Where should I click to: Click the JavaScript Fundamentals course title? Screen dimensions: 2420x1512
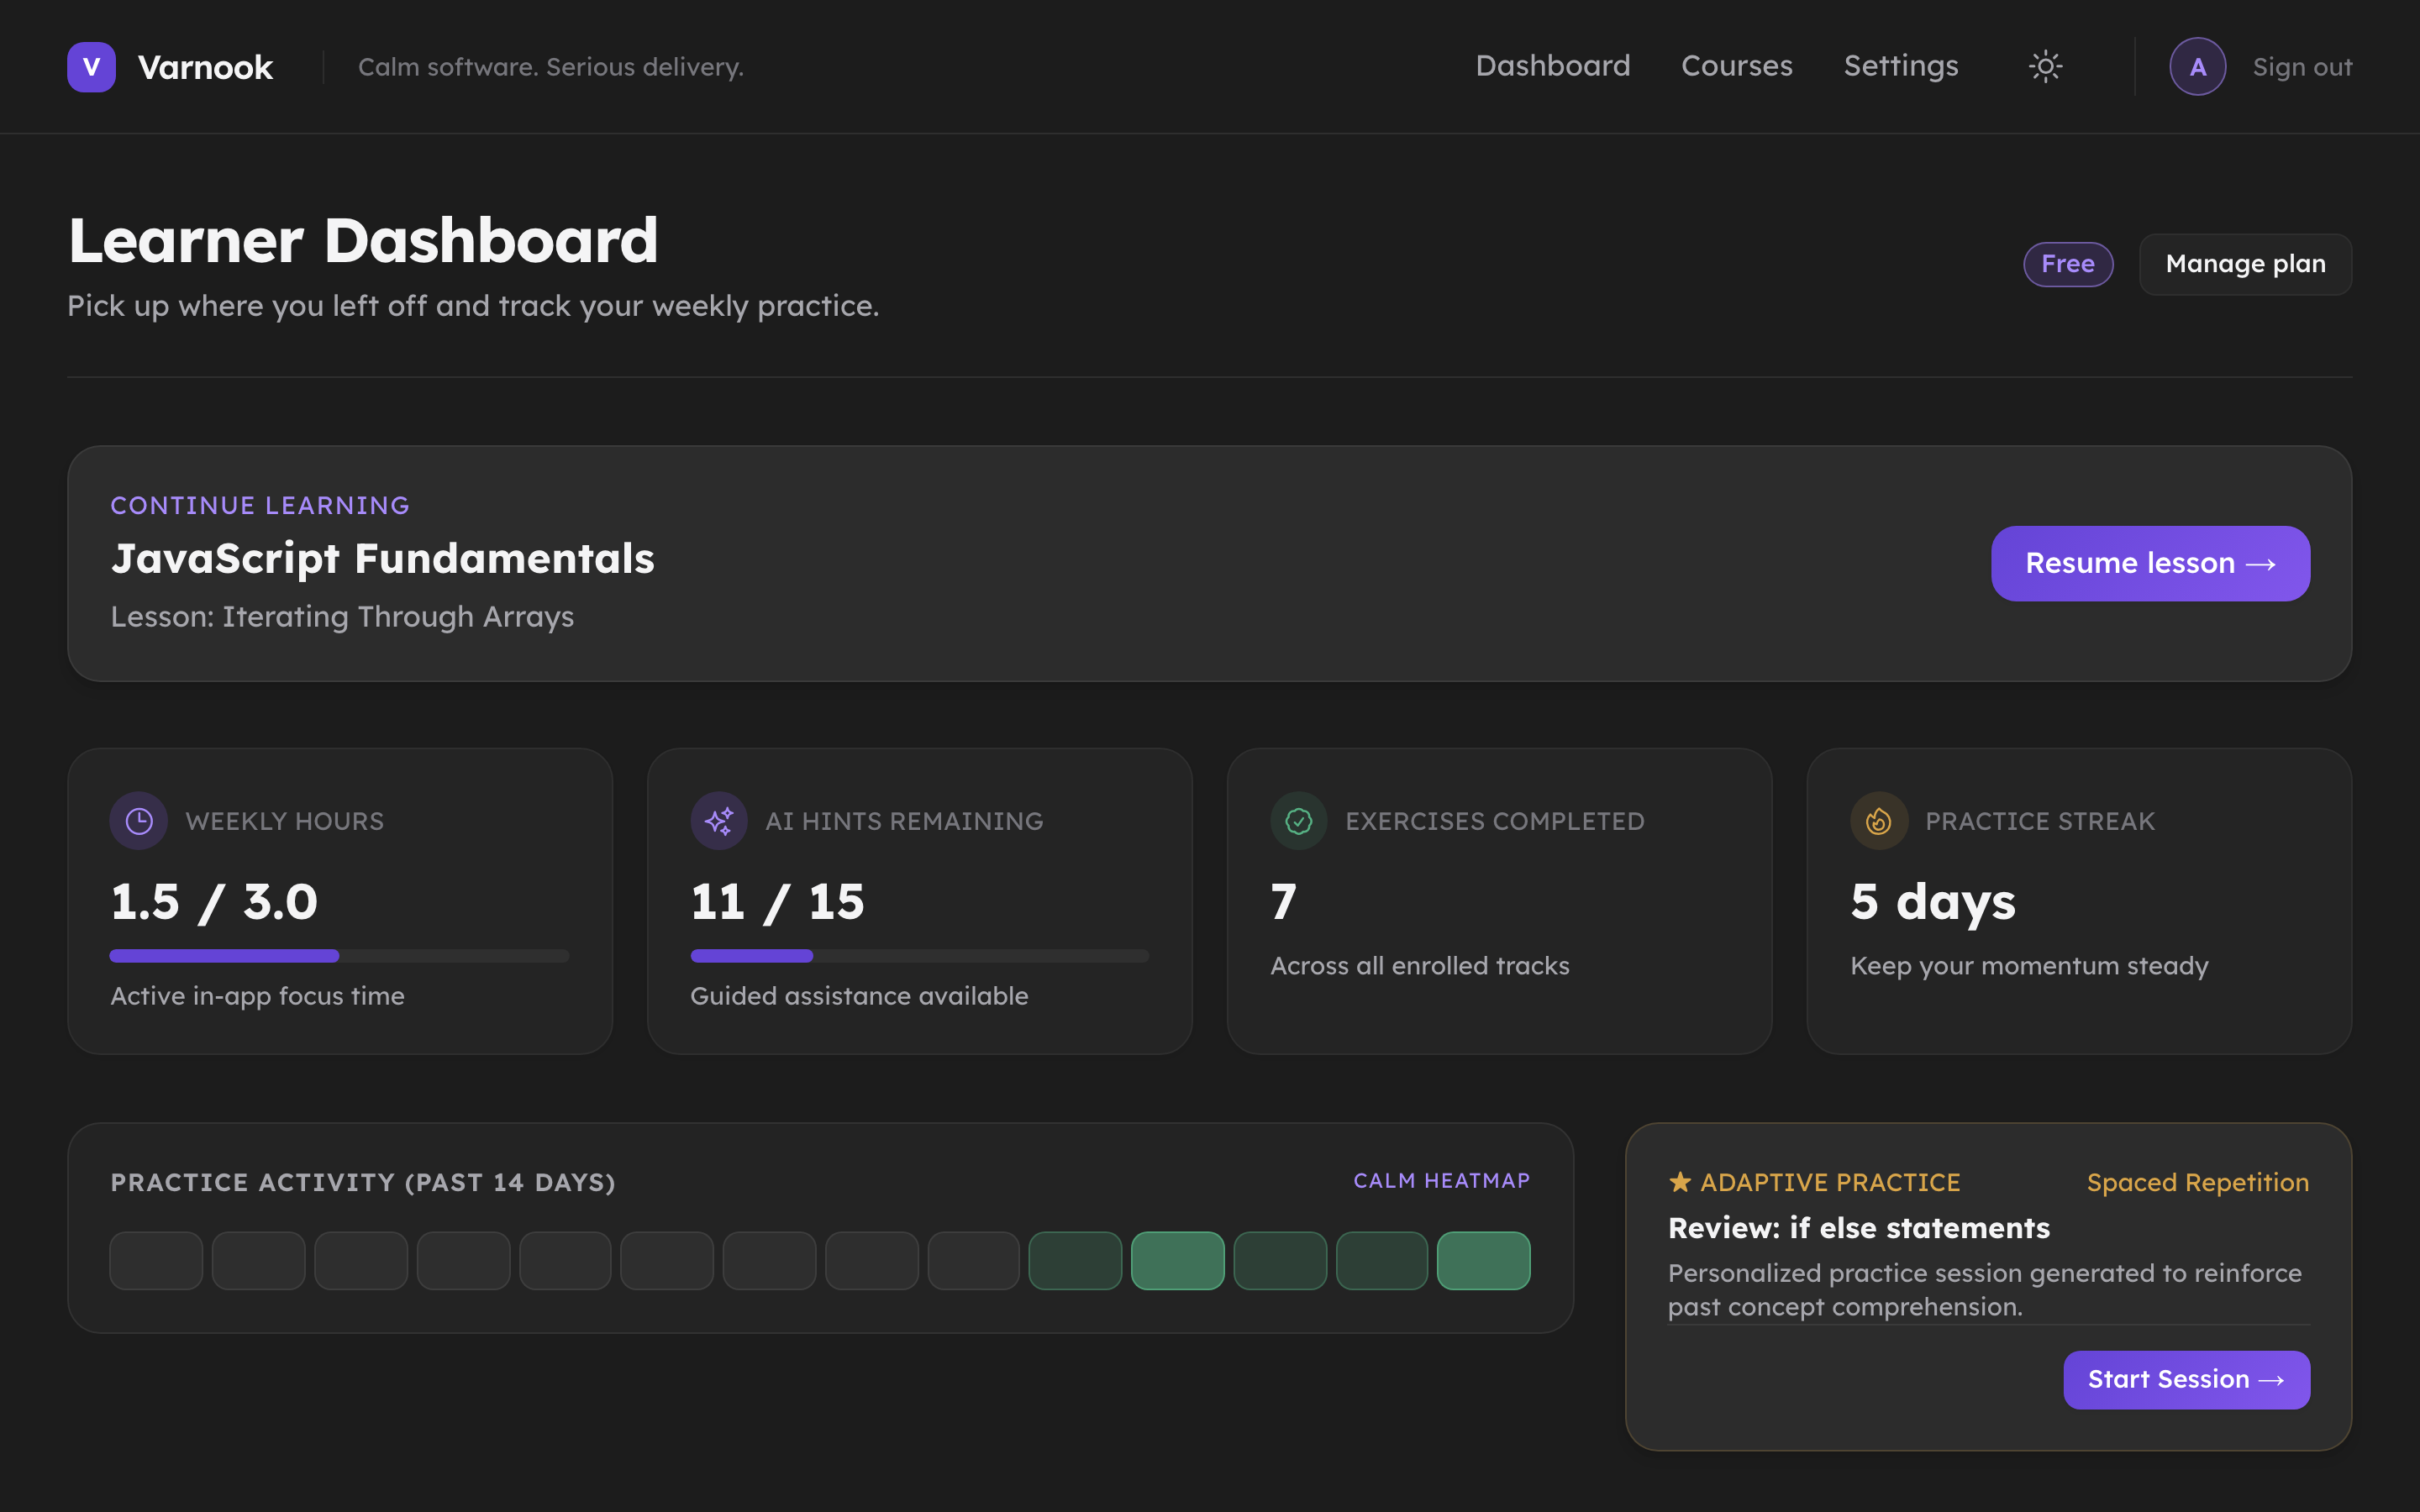point(382,559)
